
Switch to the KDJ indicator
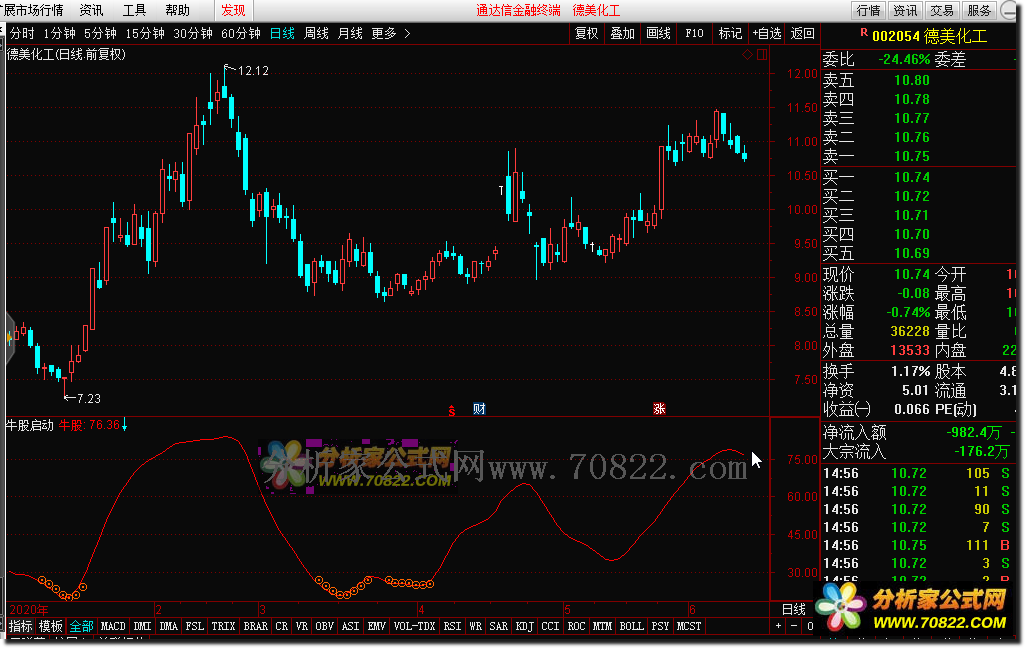click(525, 626)
